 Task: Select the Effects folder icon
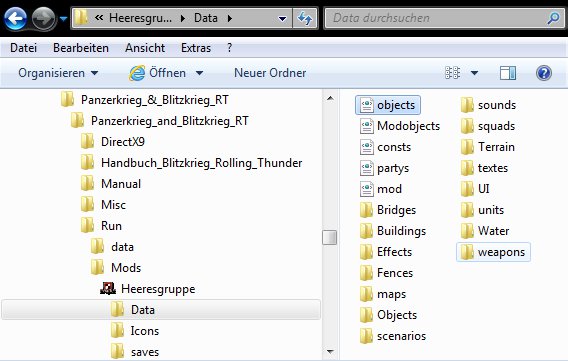click(367, 252)
